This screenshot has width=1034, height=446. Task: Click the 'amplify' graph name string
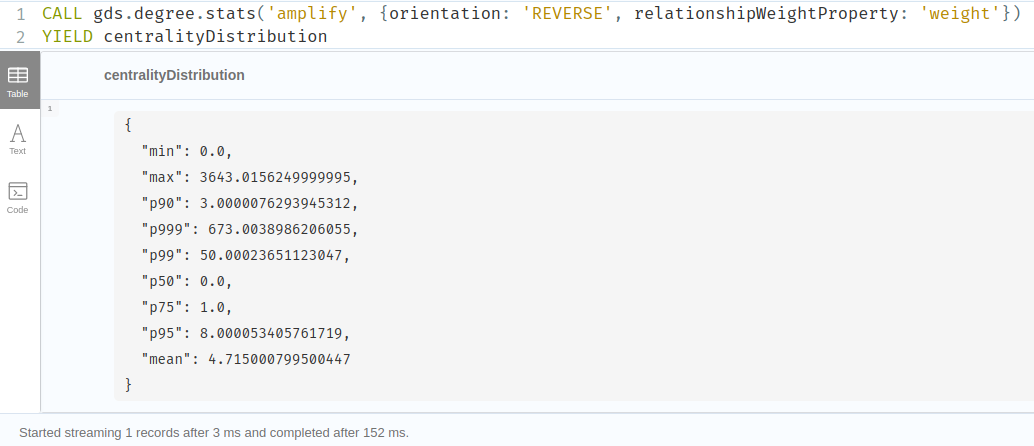click(307, 13)
